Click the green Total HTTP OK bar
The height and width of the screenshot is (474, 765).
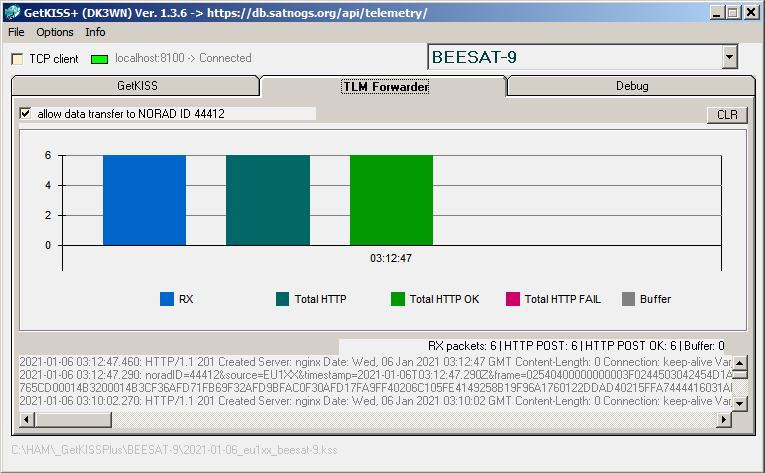click(x=391, y=200)
